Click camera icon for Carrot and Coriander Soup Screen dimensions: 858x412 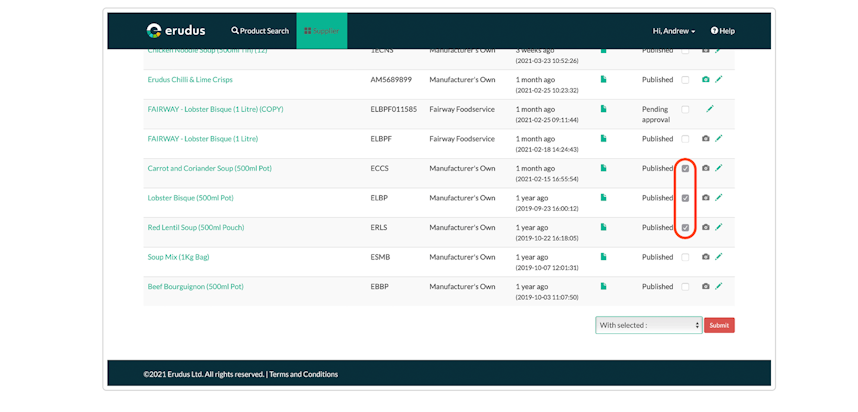[706, 169]
